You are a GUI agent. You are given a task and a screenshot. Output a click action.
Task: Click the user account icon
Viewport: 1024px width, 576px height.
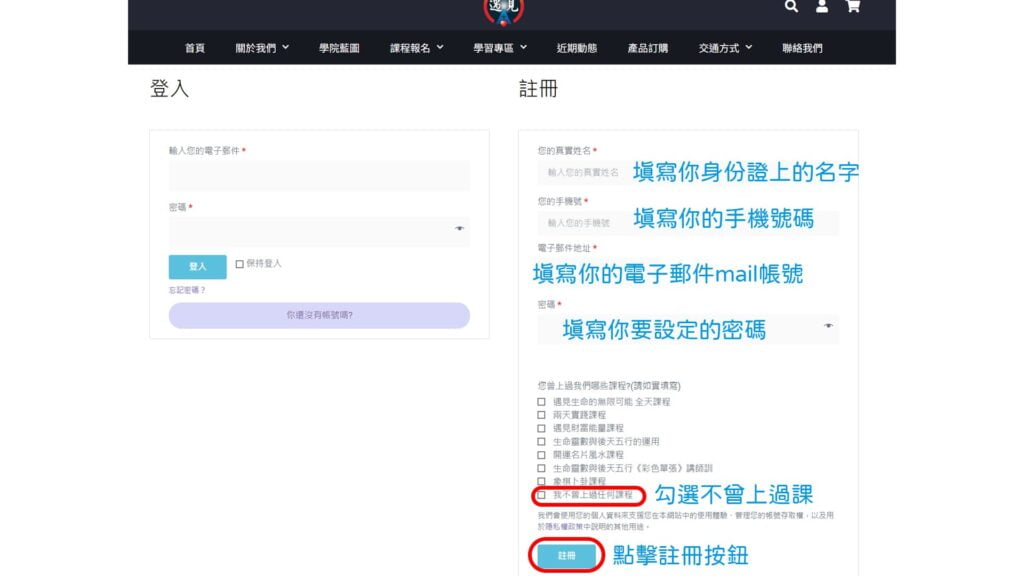coord(822,6)
